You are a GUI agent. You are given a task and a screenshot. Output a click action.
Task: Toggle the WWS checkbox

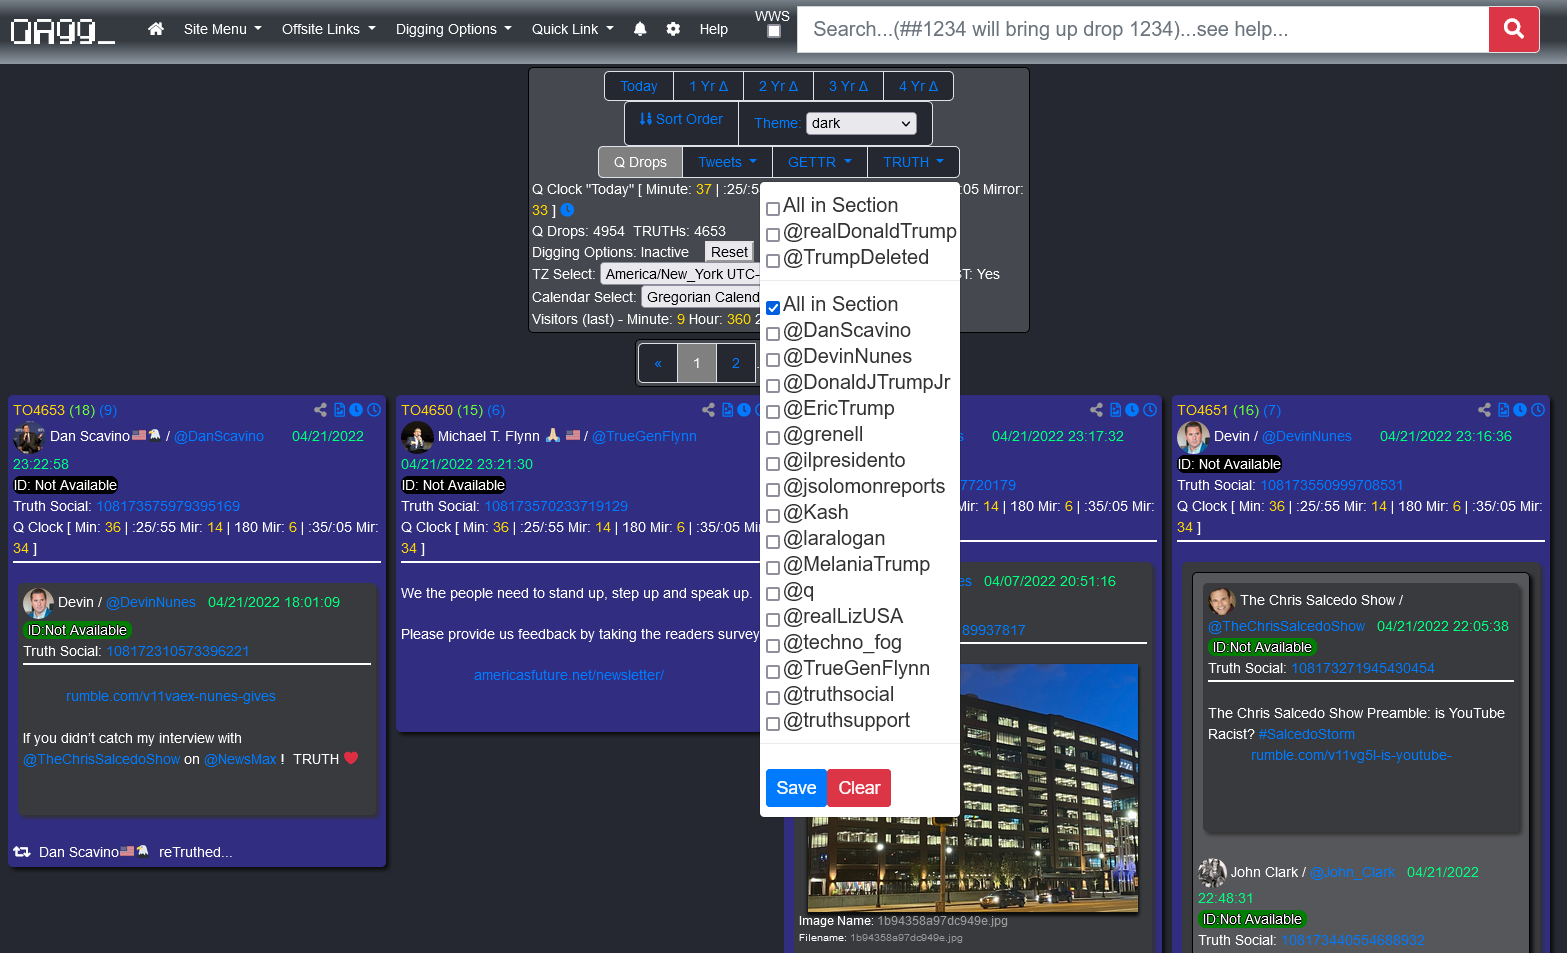point(773,32)
